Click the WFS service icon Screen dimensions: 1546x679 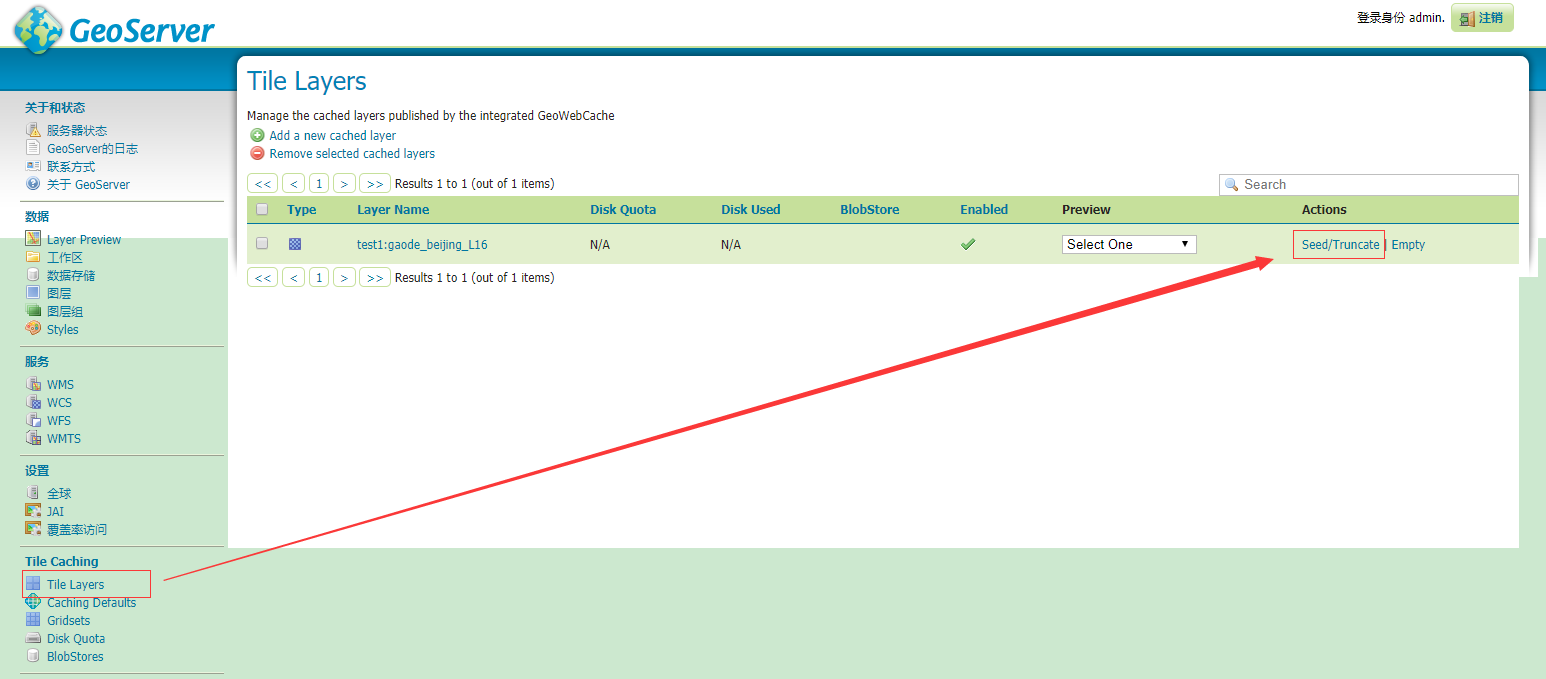33,420
